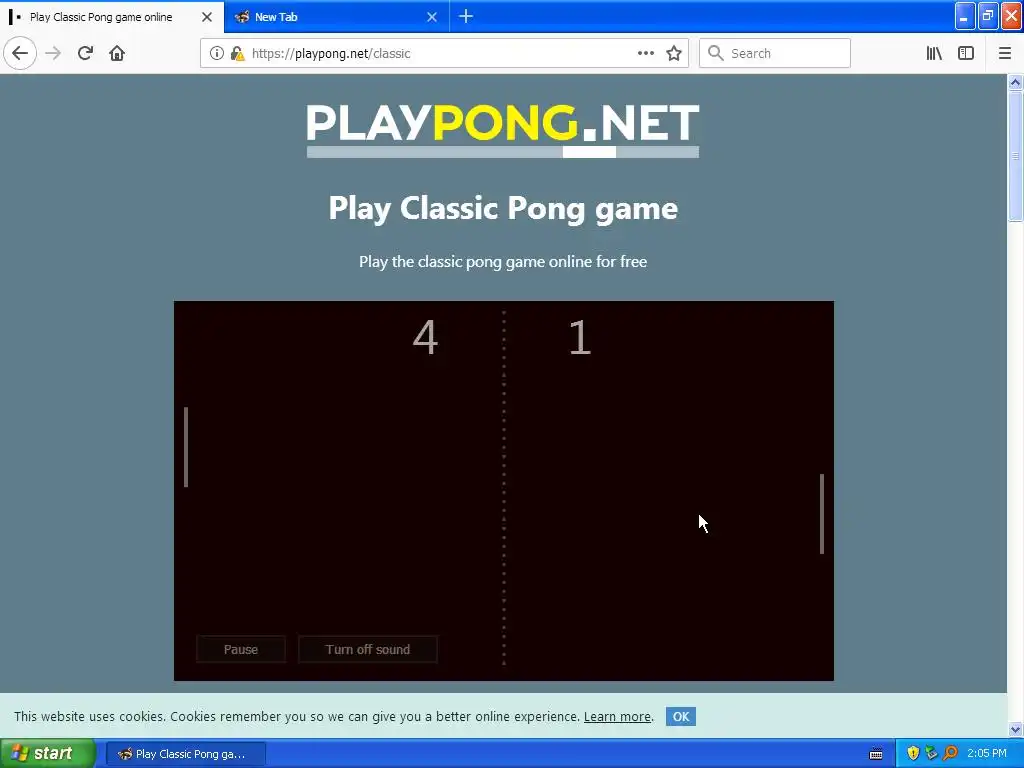Switch to the New Tab tab
This screenshot has height=768, width=1024.
click(336, 17)
